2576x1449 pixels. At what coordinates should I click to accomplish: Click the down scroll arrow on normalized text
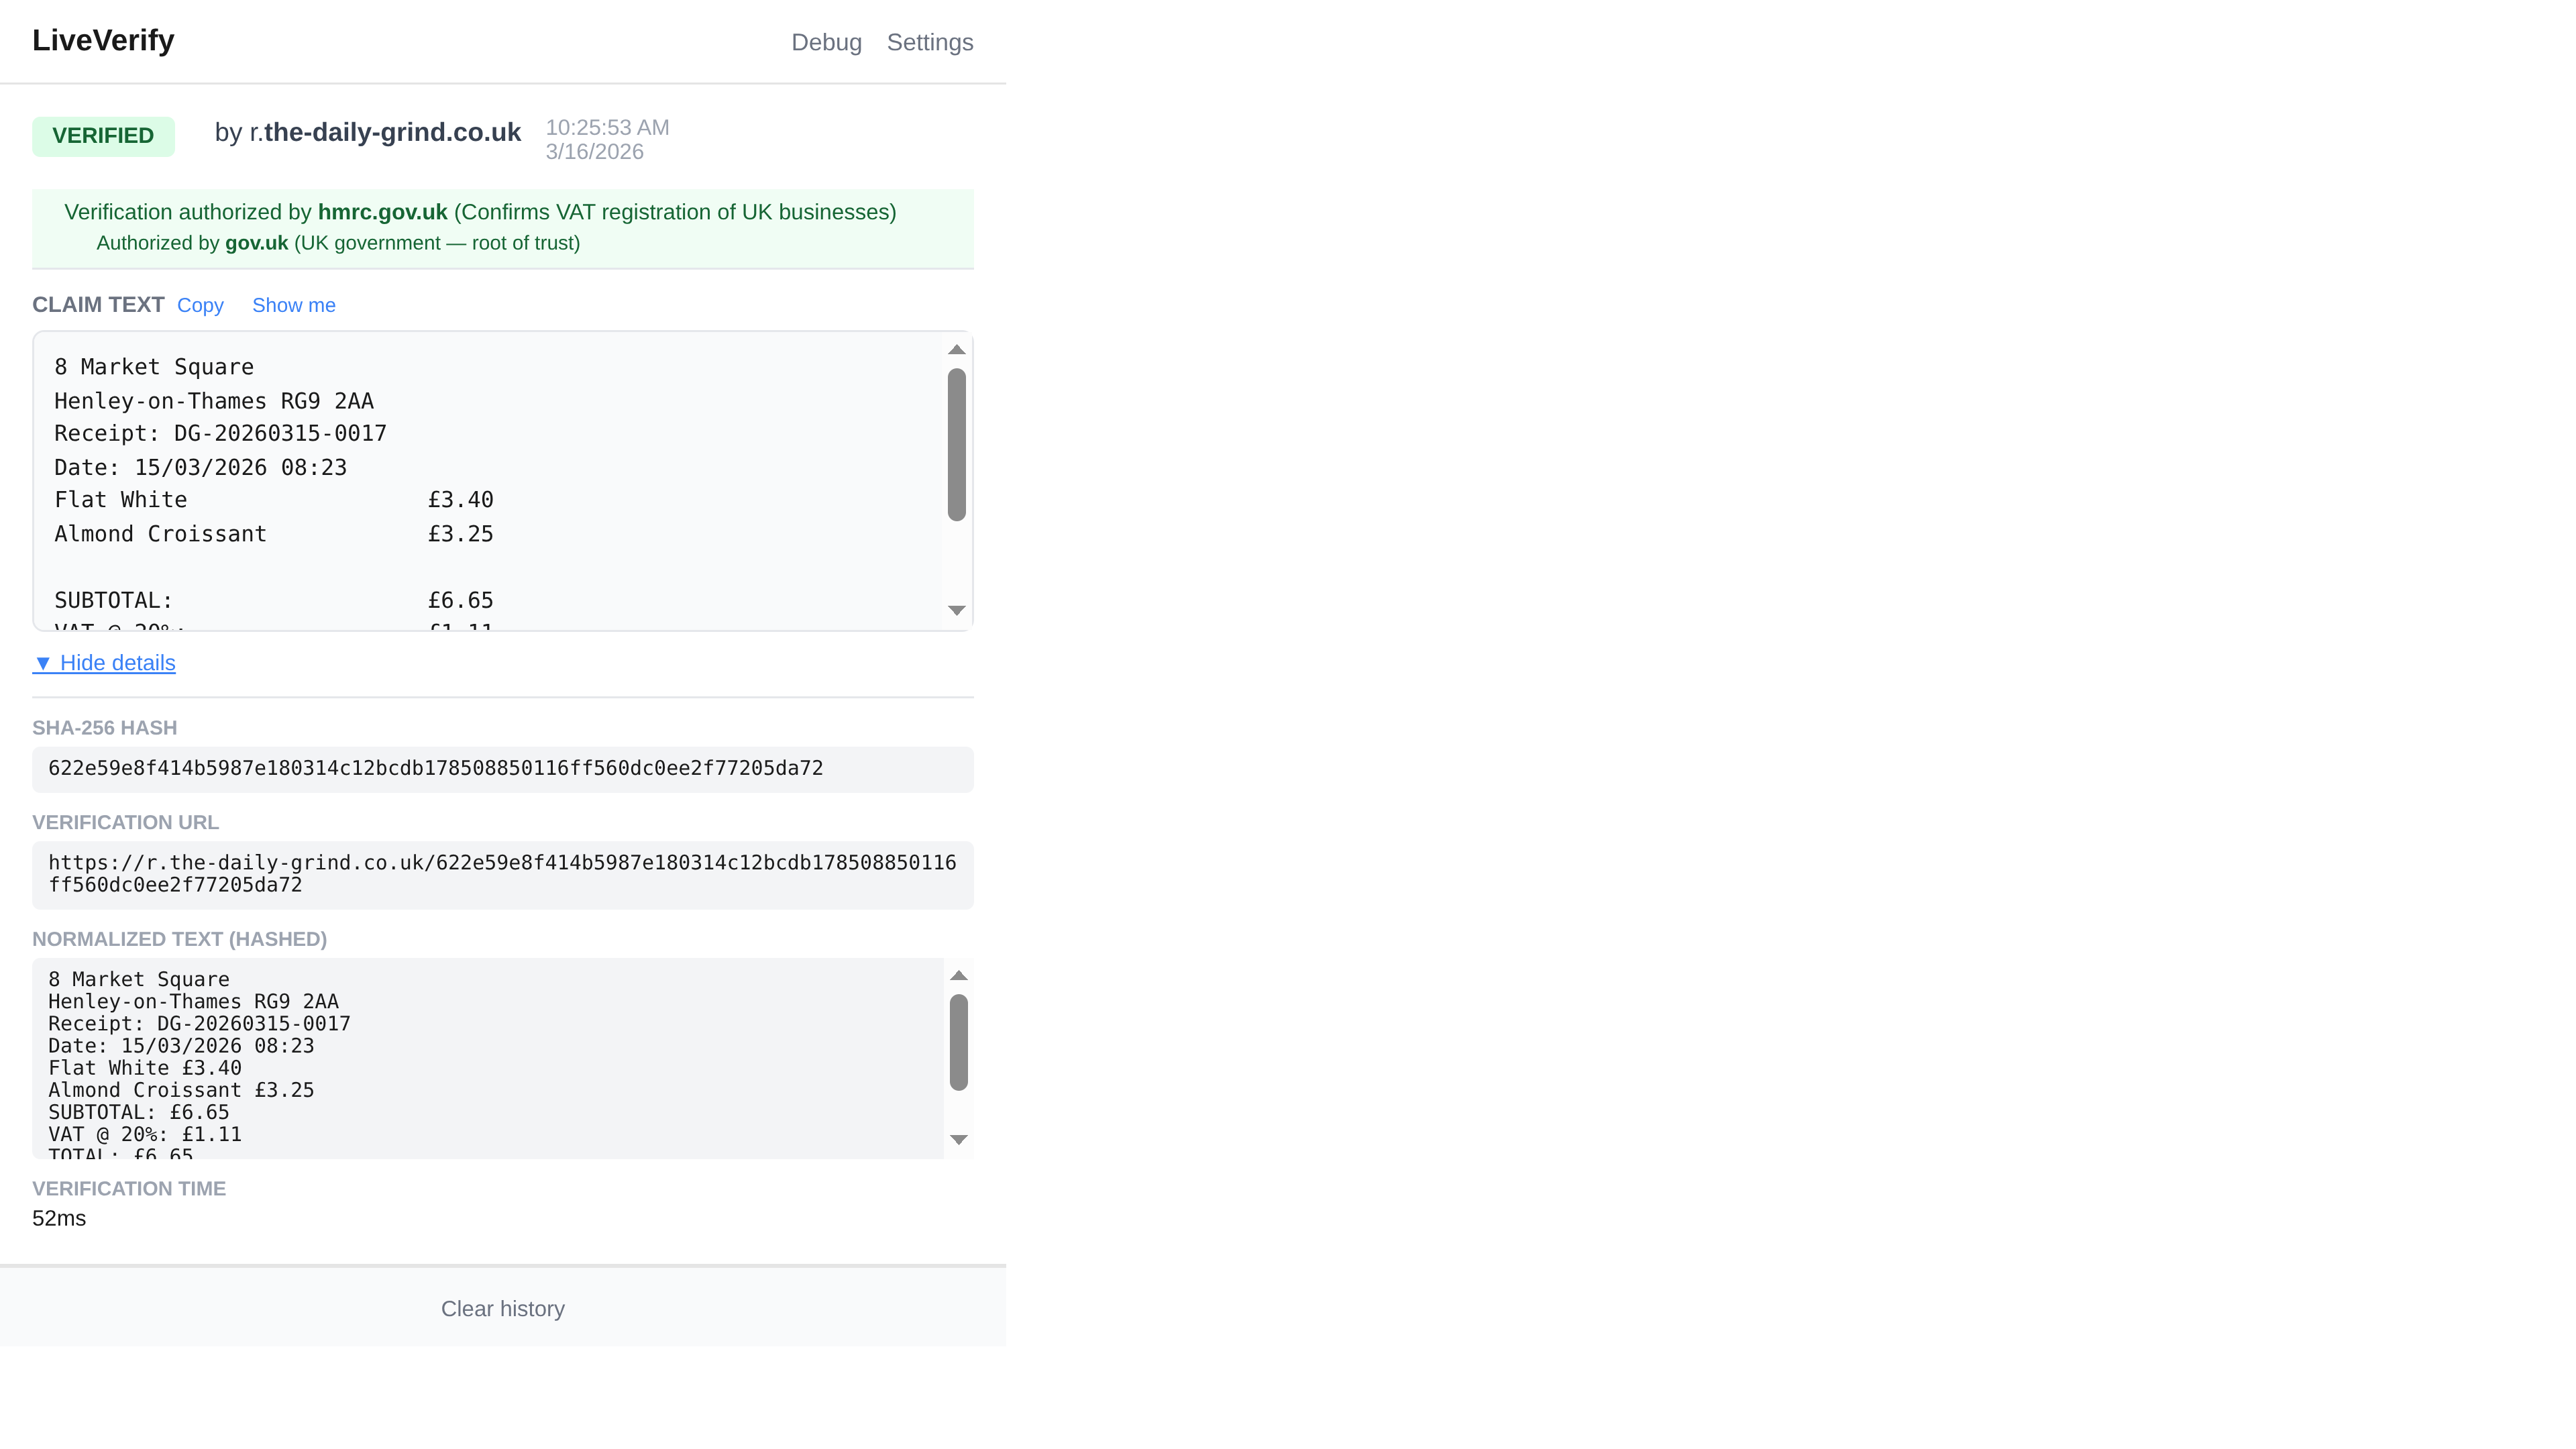960,1139
